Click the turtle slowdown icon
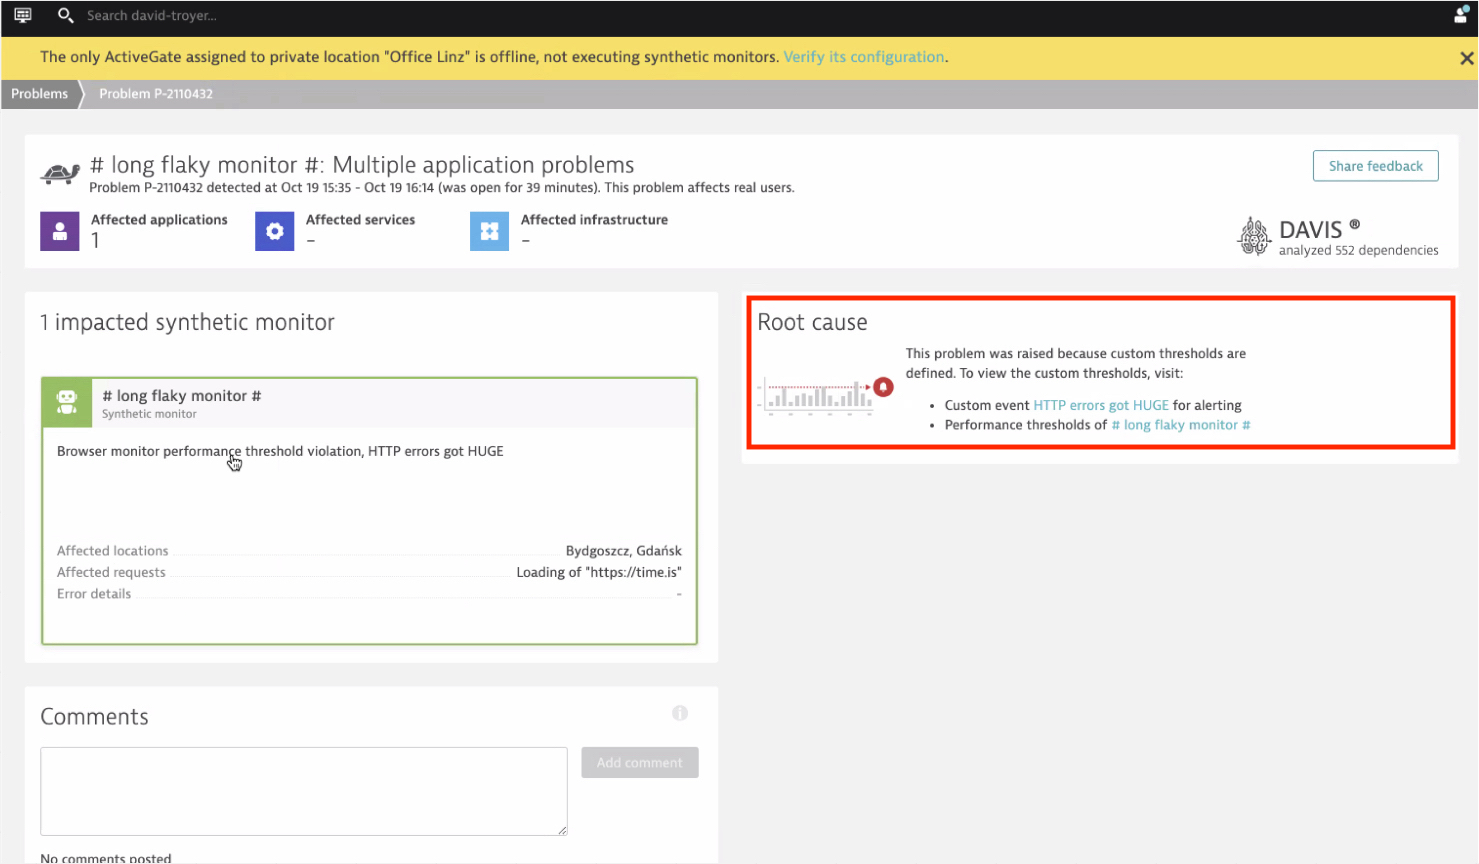 (x=60, y=173)
